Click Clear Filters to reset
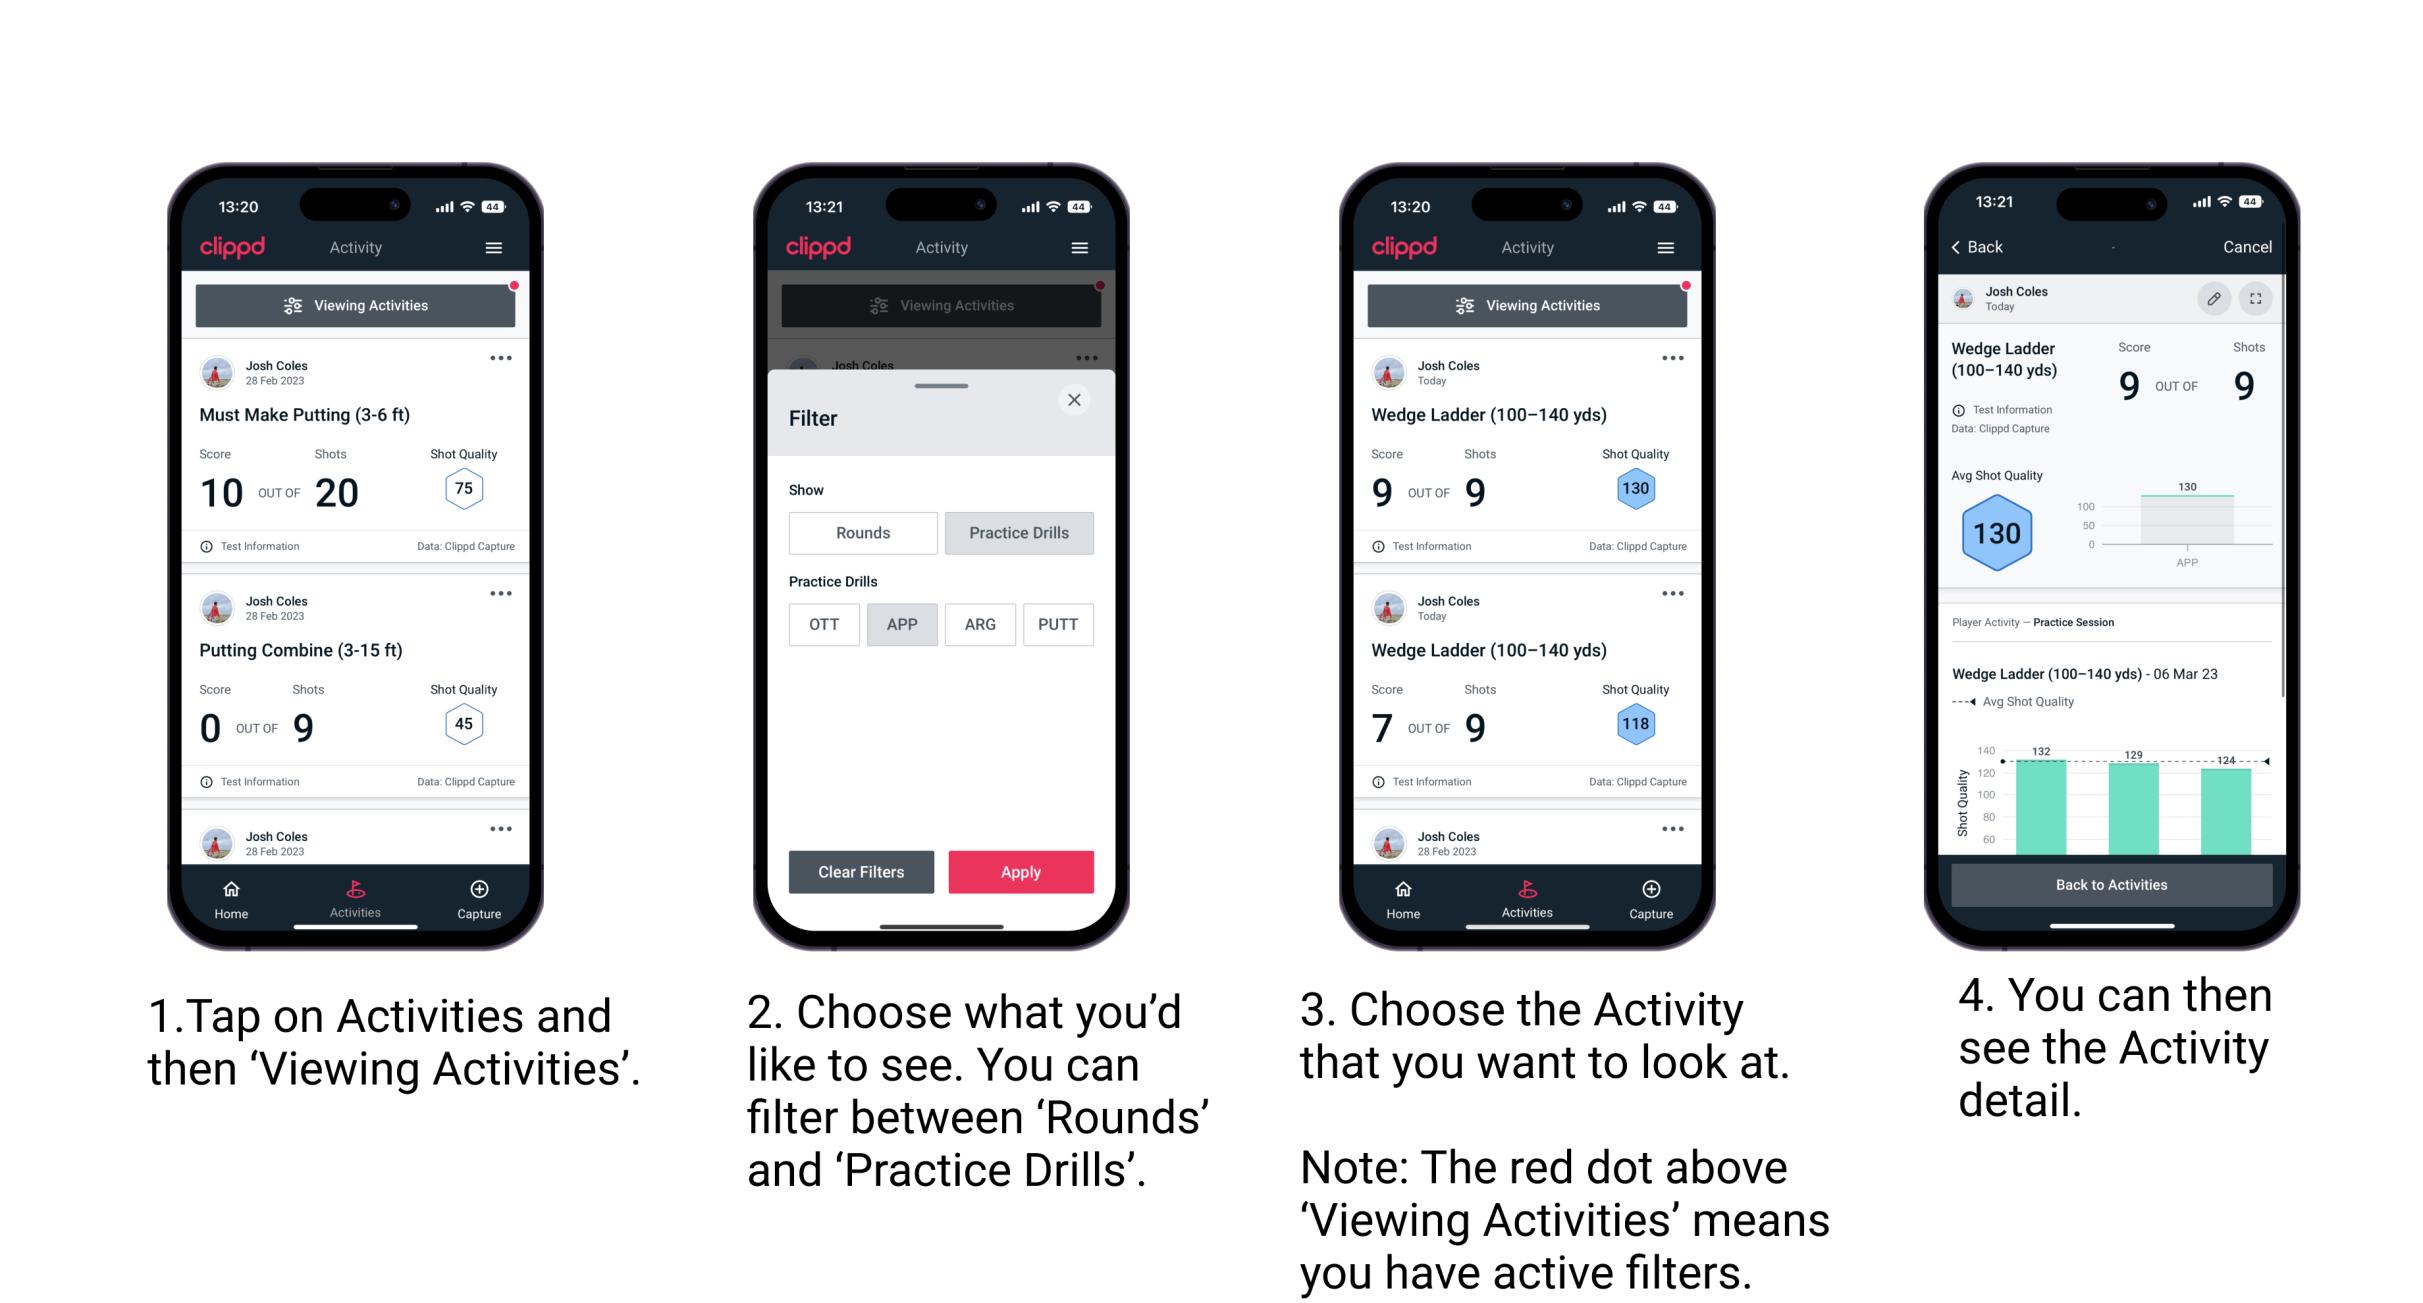This screenshot has width=2423, height=1303. (863, 871)
